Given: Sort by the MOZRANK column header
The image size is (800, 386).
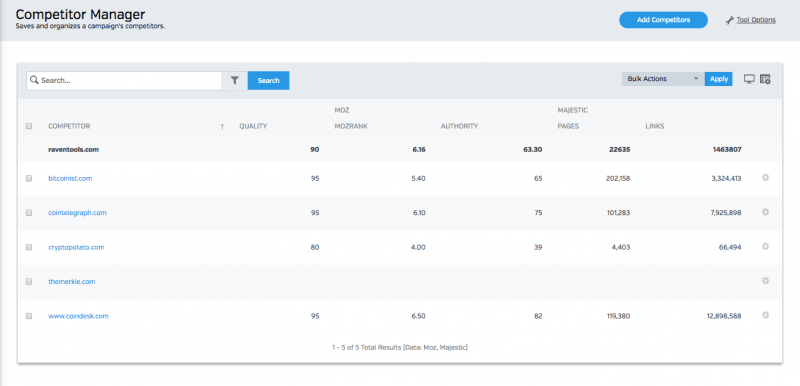Looking at the screenshot, I should (351, 126).
